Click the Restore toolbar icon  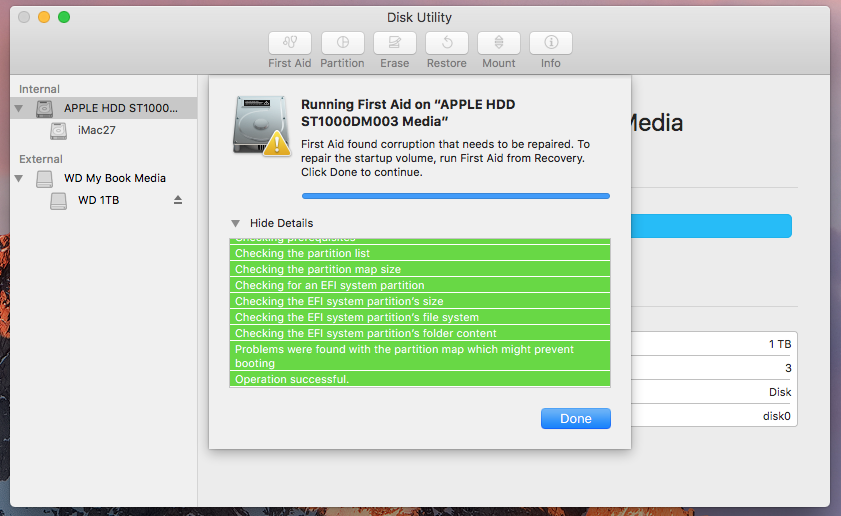point(447,43)
